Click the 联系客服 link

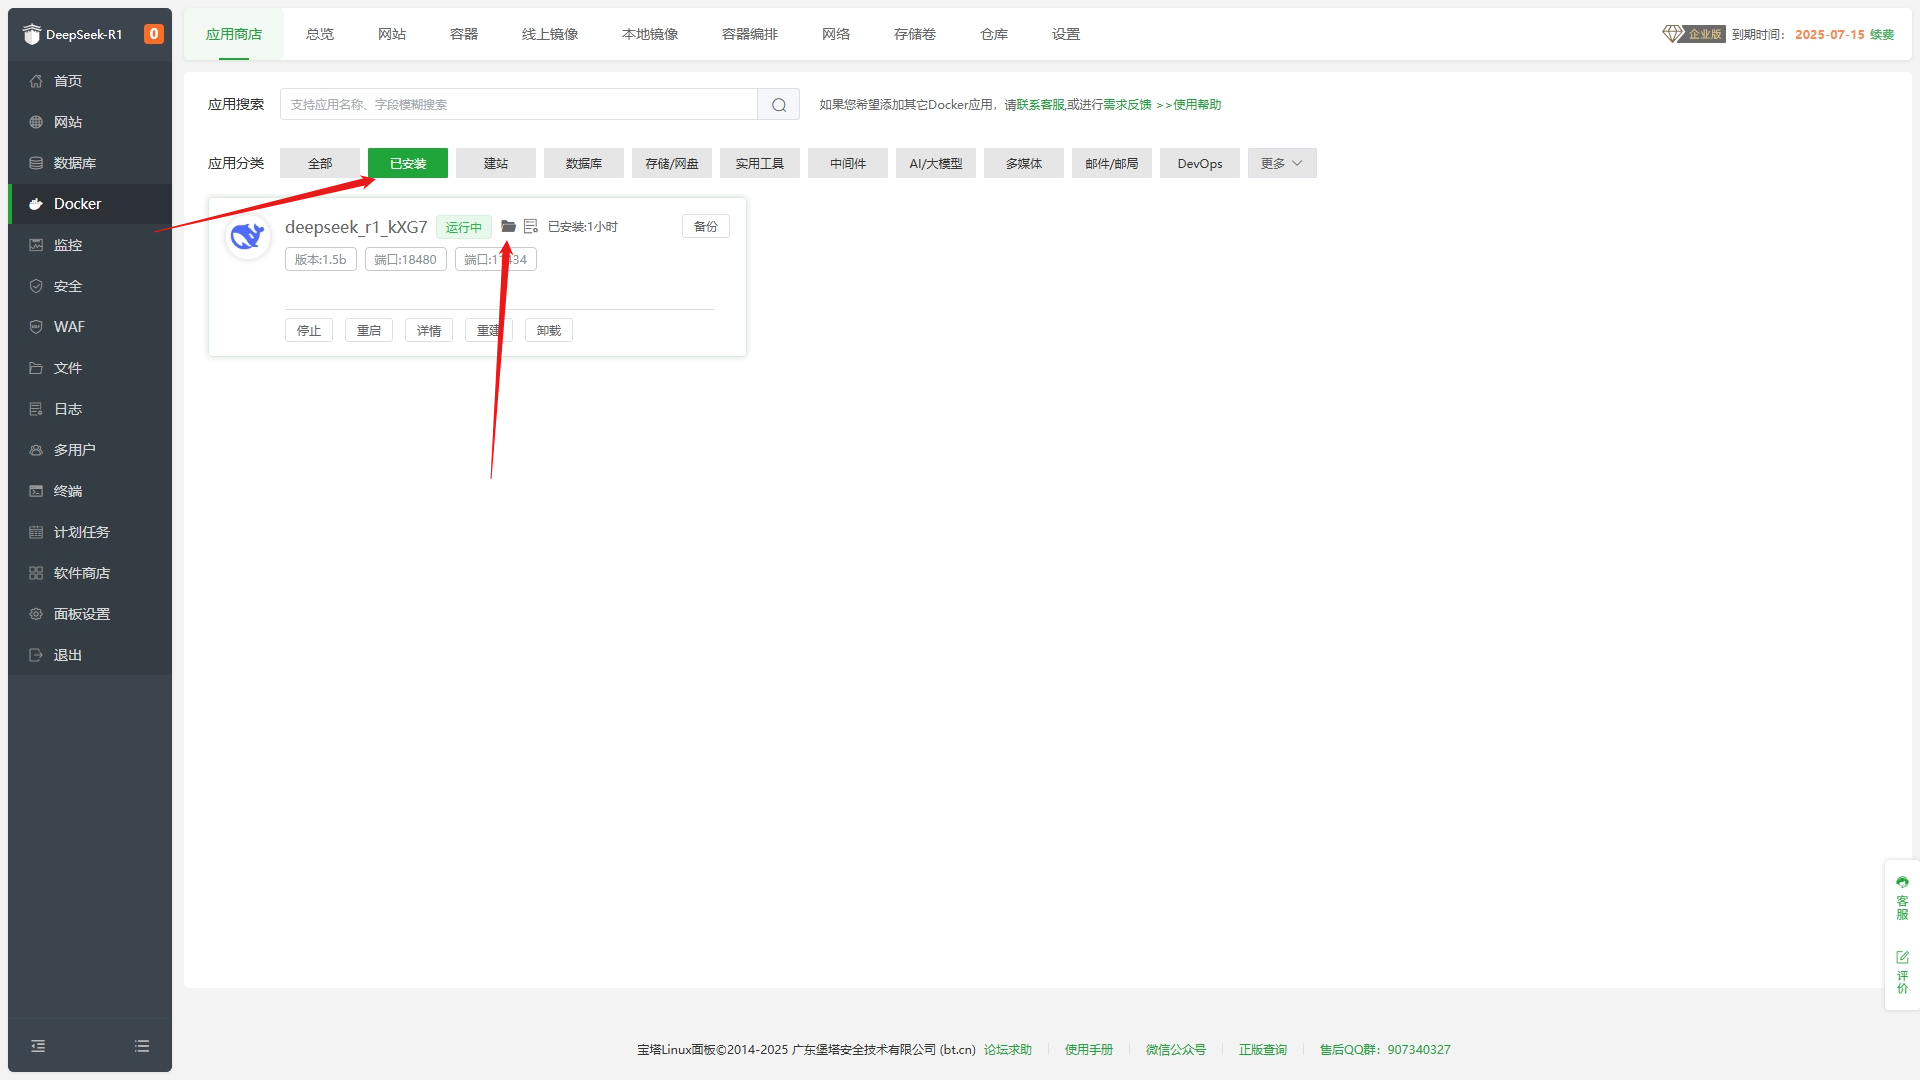[x=1041, y=105]
